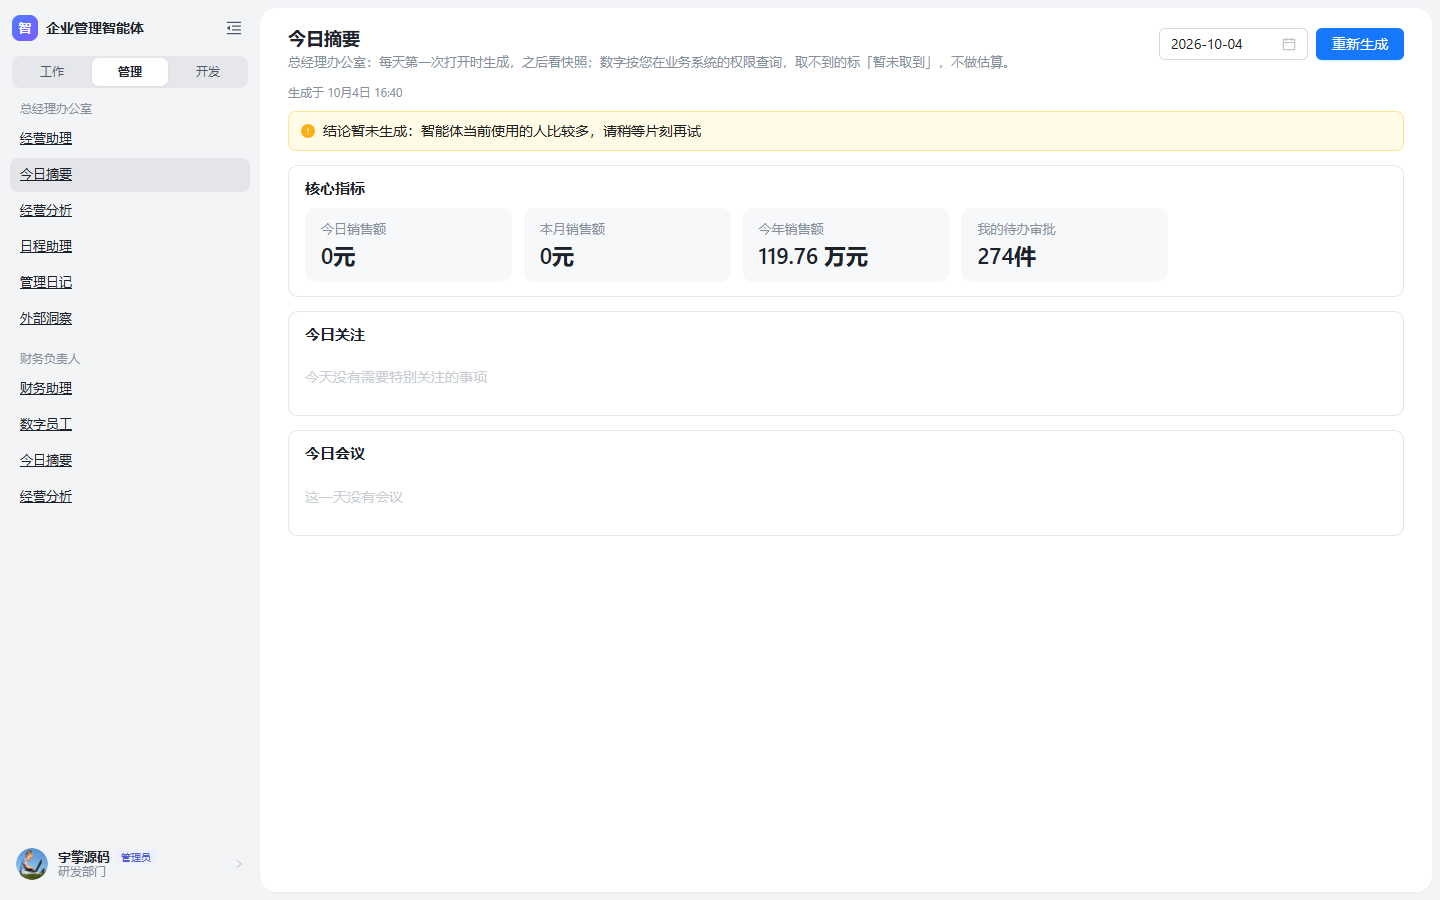Screen dimensions: 1440x900
Task: Click the 结论暂未生成 alert message text
Action: [512, 131]
